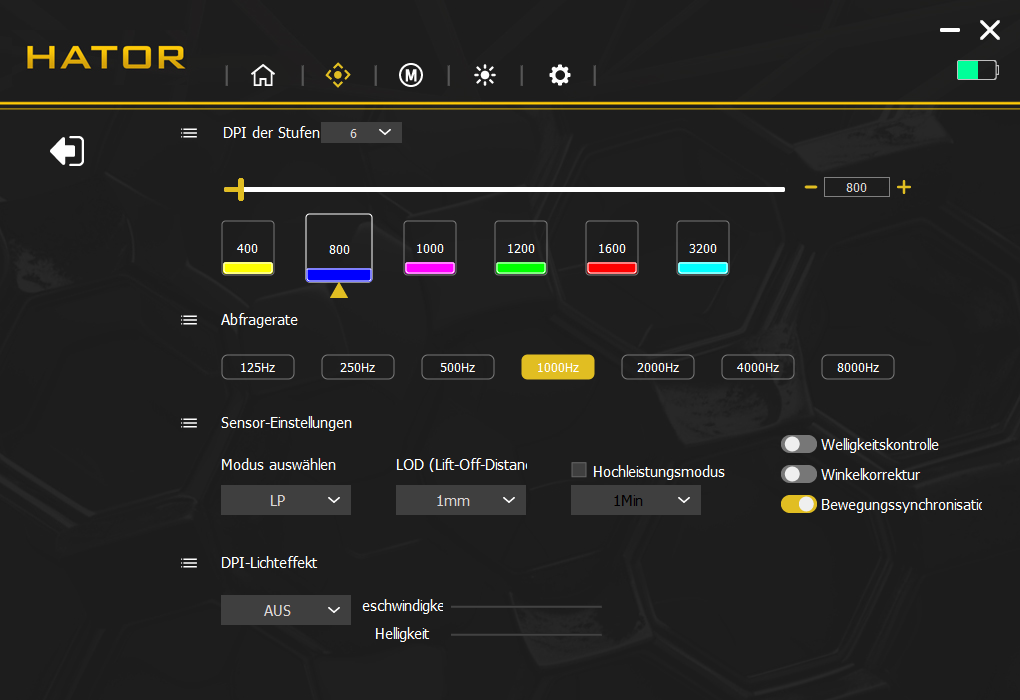Set polling rate to 8000Hz

pos(858,368)
